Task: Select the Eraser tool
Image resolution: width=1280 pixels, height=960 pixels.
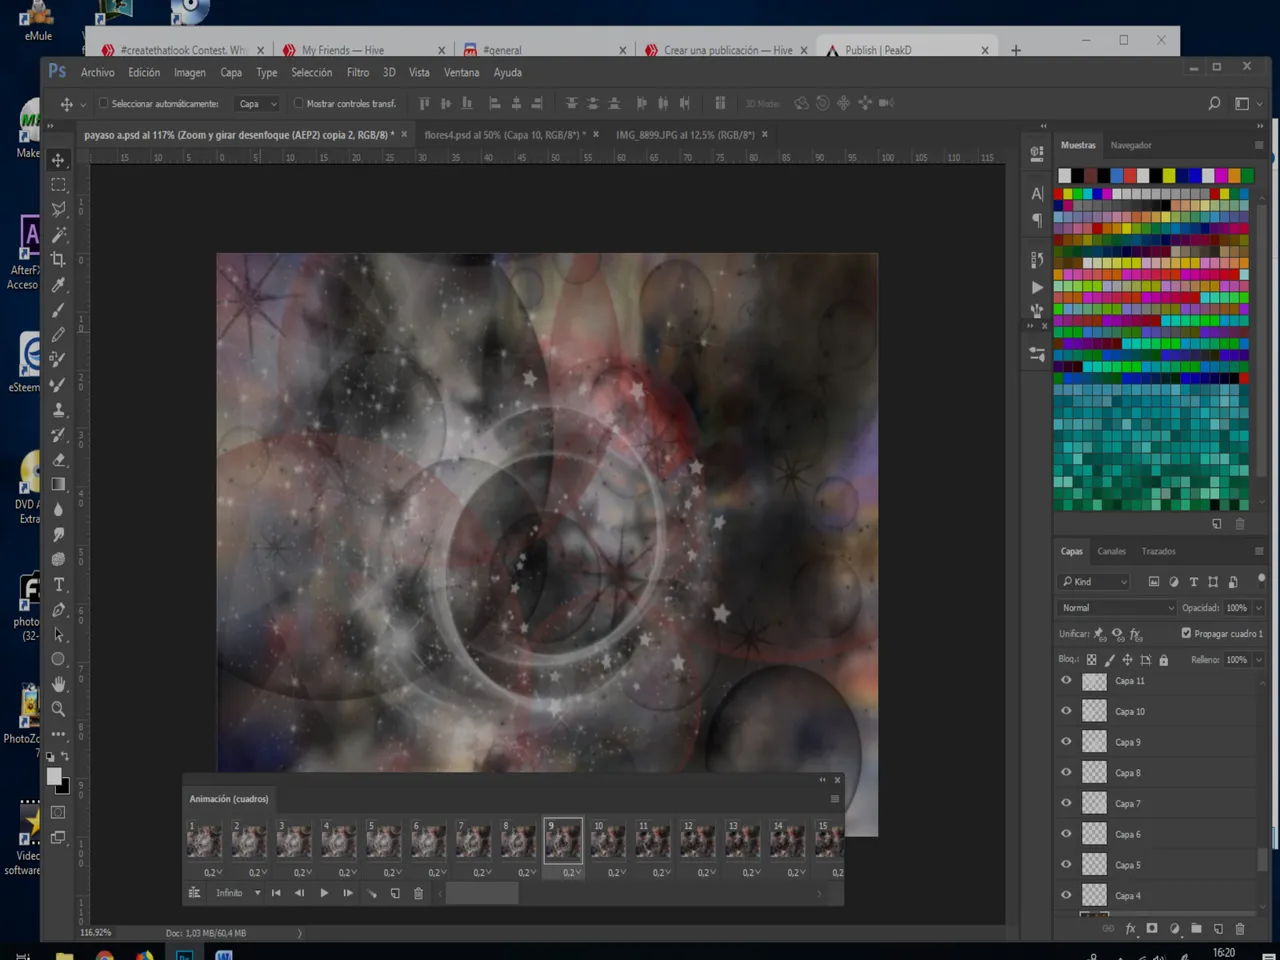Action: 58,460
